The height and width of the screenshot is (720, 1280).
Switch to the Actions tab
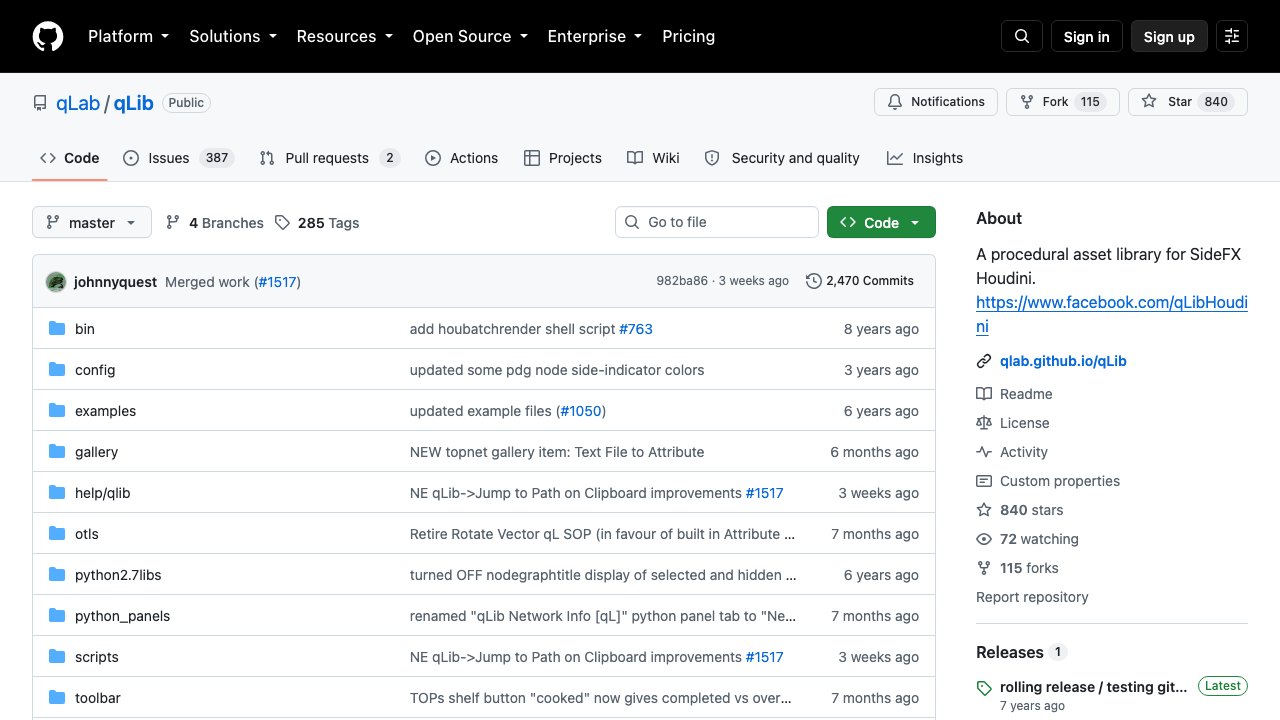(x=462, y=158)
